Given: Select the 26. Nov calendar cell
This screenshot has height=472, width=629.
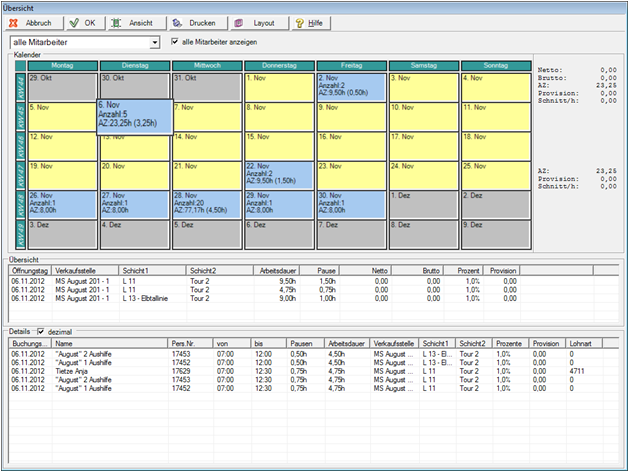Looking at the screenshot, I should (63, 205).
